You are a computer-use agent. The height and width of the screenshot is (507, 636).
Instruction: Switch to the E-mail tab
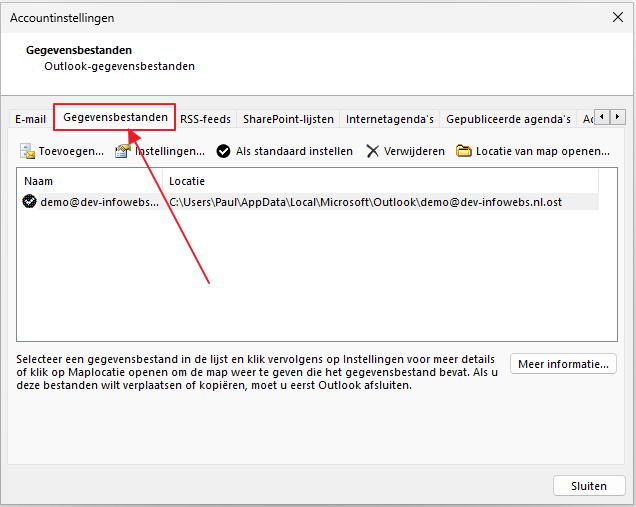pyautogui.click(x=30, y=119)
